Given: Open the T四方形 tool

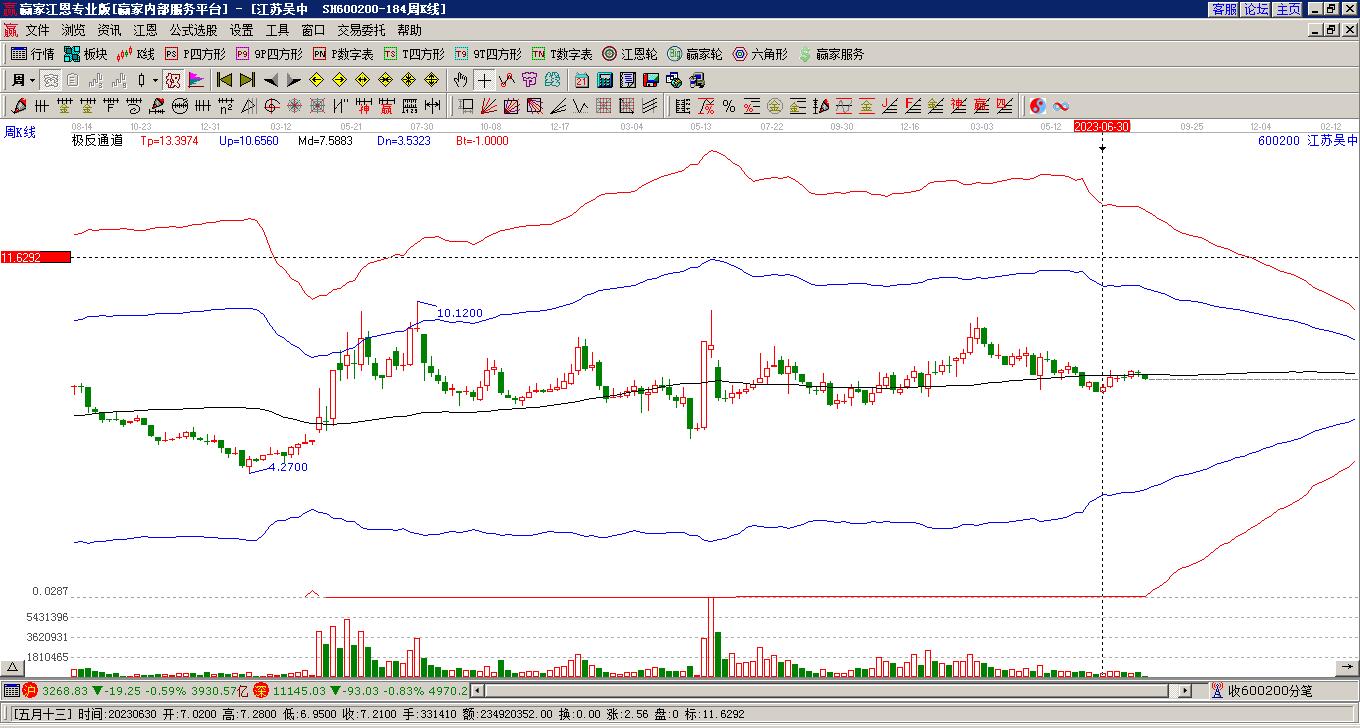Looking at the screenshot, I should pos(415,54).
